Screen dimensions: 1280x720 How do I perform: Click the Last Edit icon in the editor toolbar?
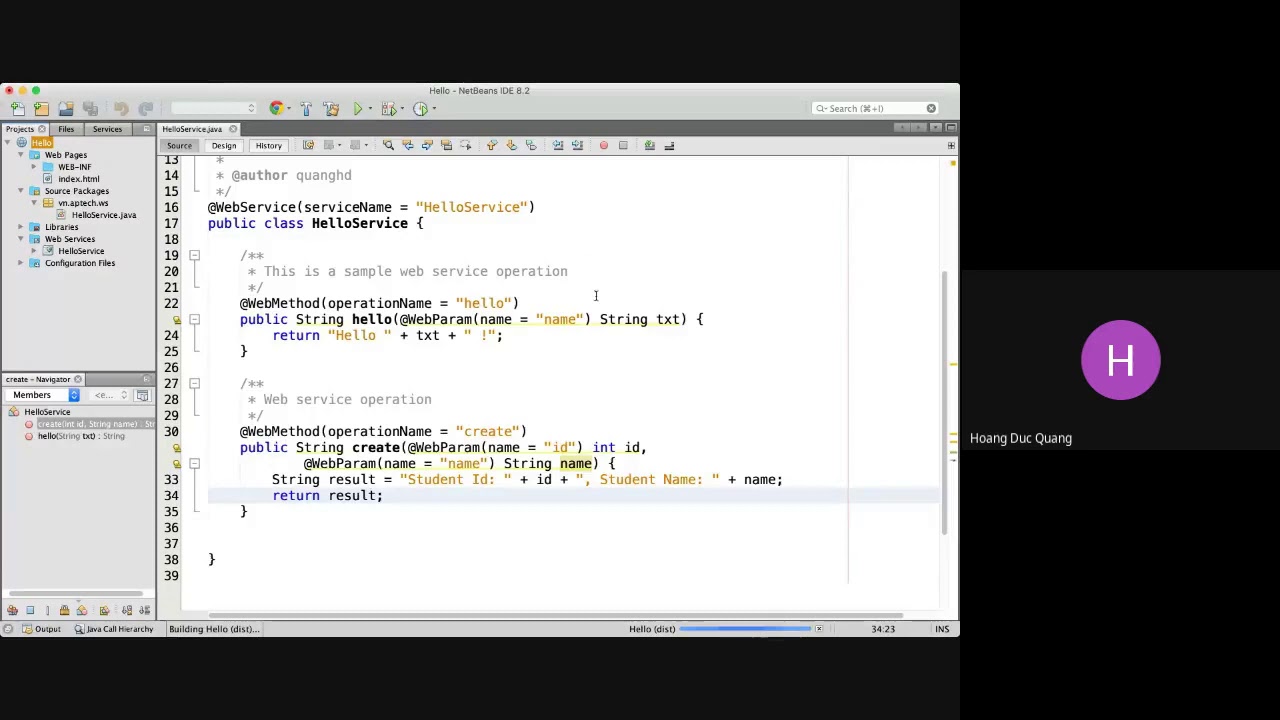coord(308,145)
